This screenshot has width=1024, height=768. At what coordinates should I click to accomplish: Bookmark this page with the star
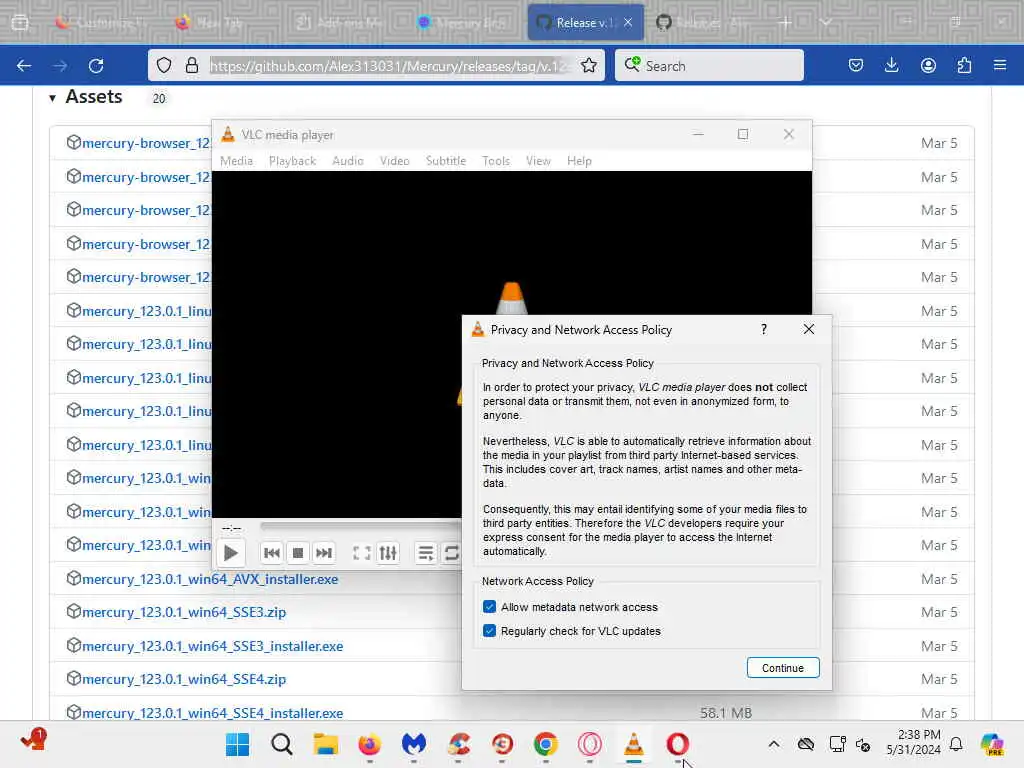588,65
